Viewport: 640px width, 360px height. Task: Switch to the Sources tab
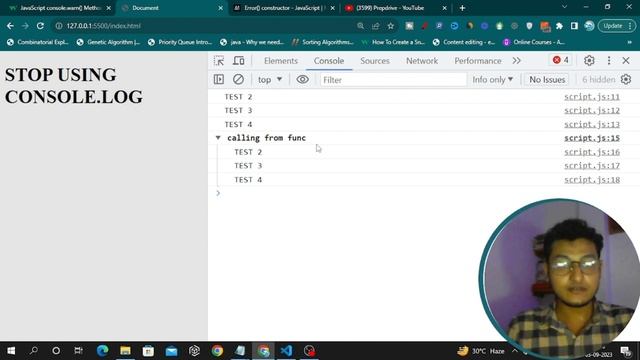(375, 61)
